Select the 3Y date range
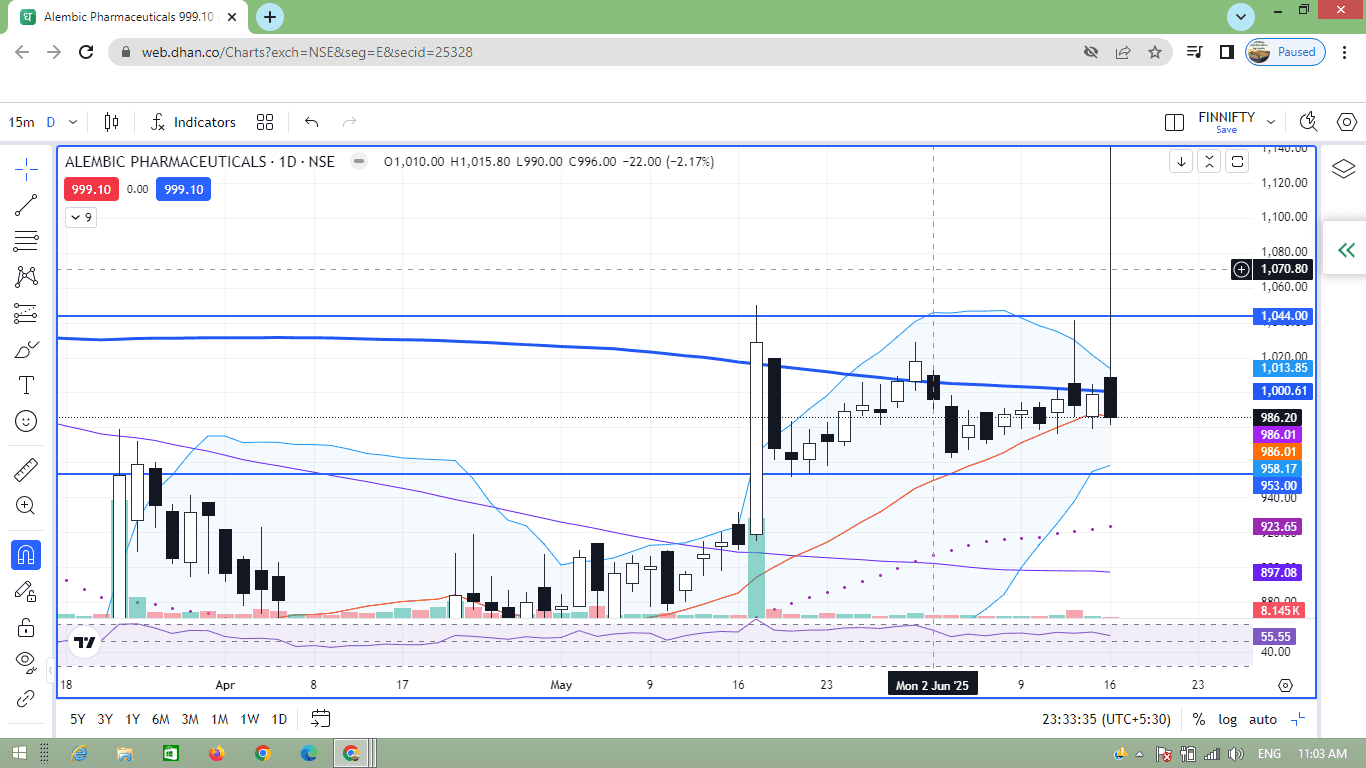The height and width of the screenshot is (768, 1366). pos(105,719)
